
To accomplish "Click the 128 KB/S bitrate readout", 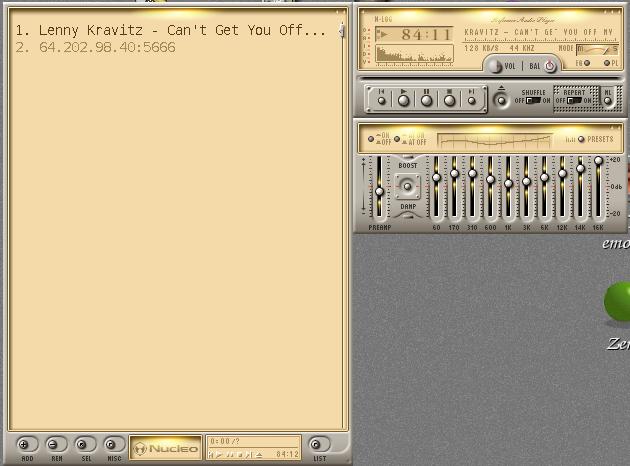I will (x=481, y=48).
